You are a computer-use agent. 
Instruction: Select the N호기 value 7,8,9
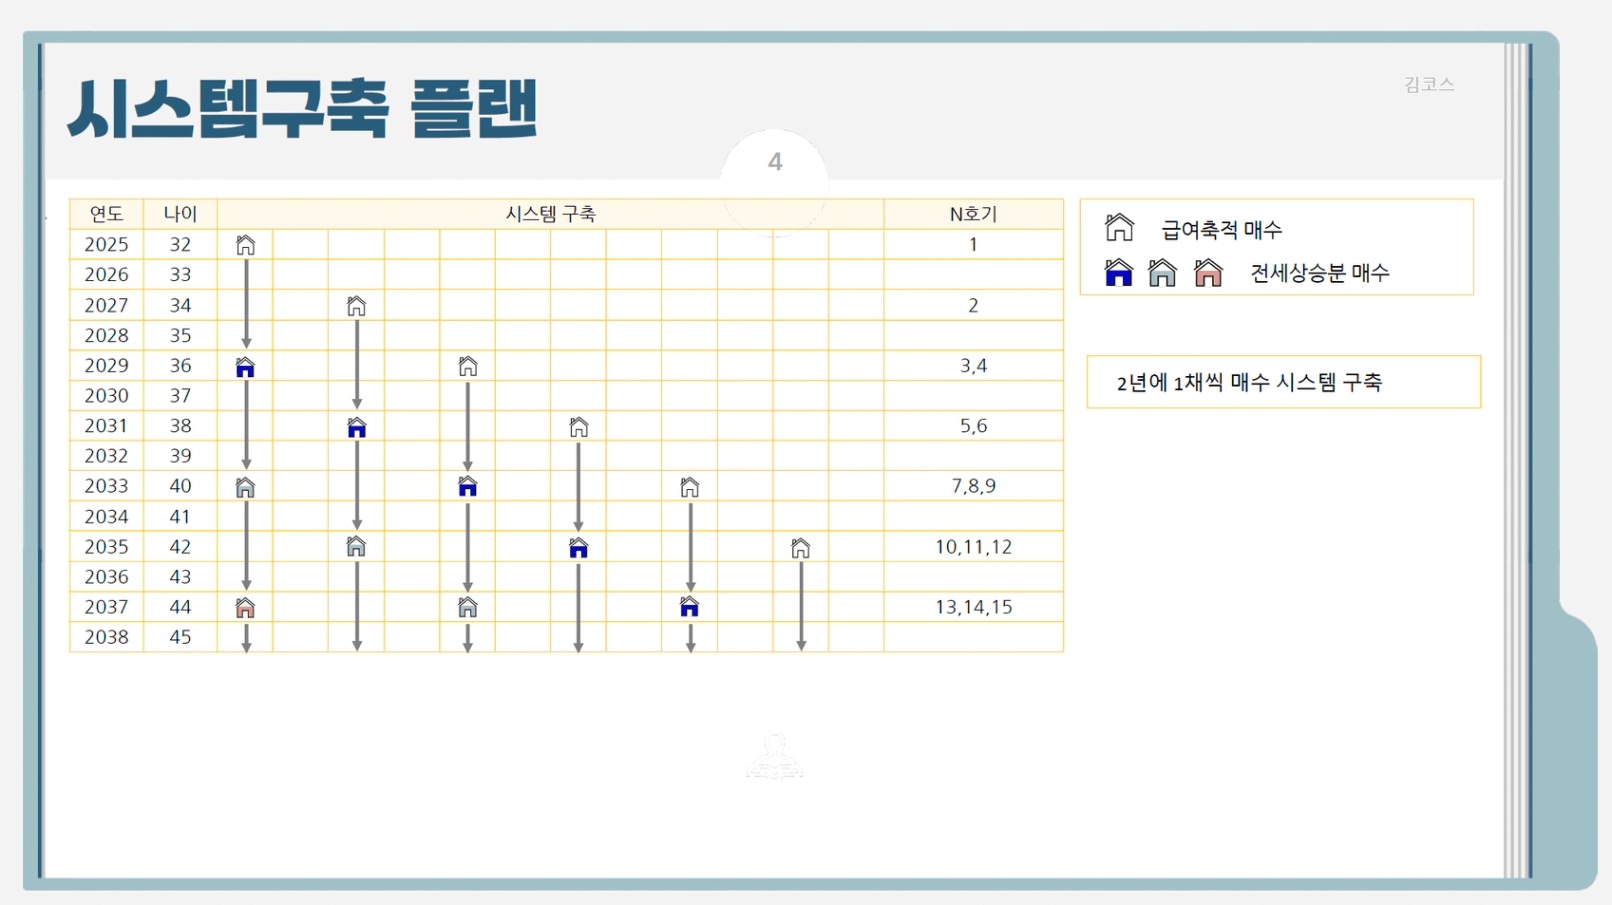pyautogui.click(x=973, y=485)
